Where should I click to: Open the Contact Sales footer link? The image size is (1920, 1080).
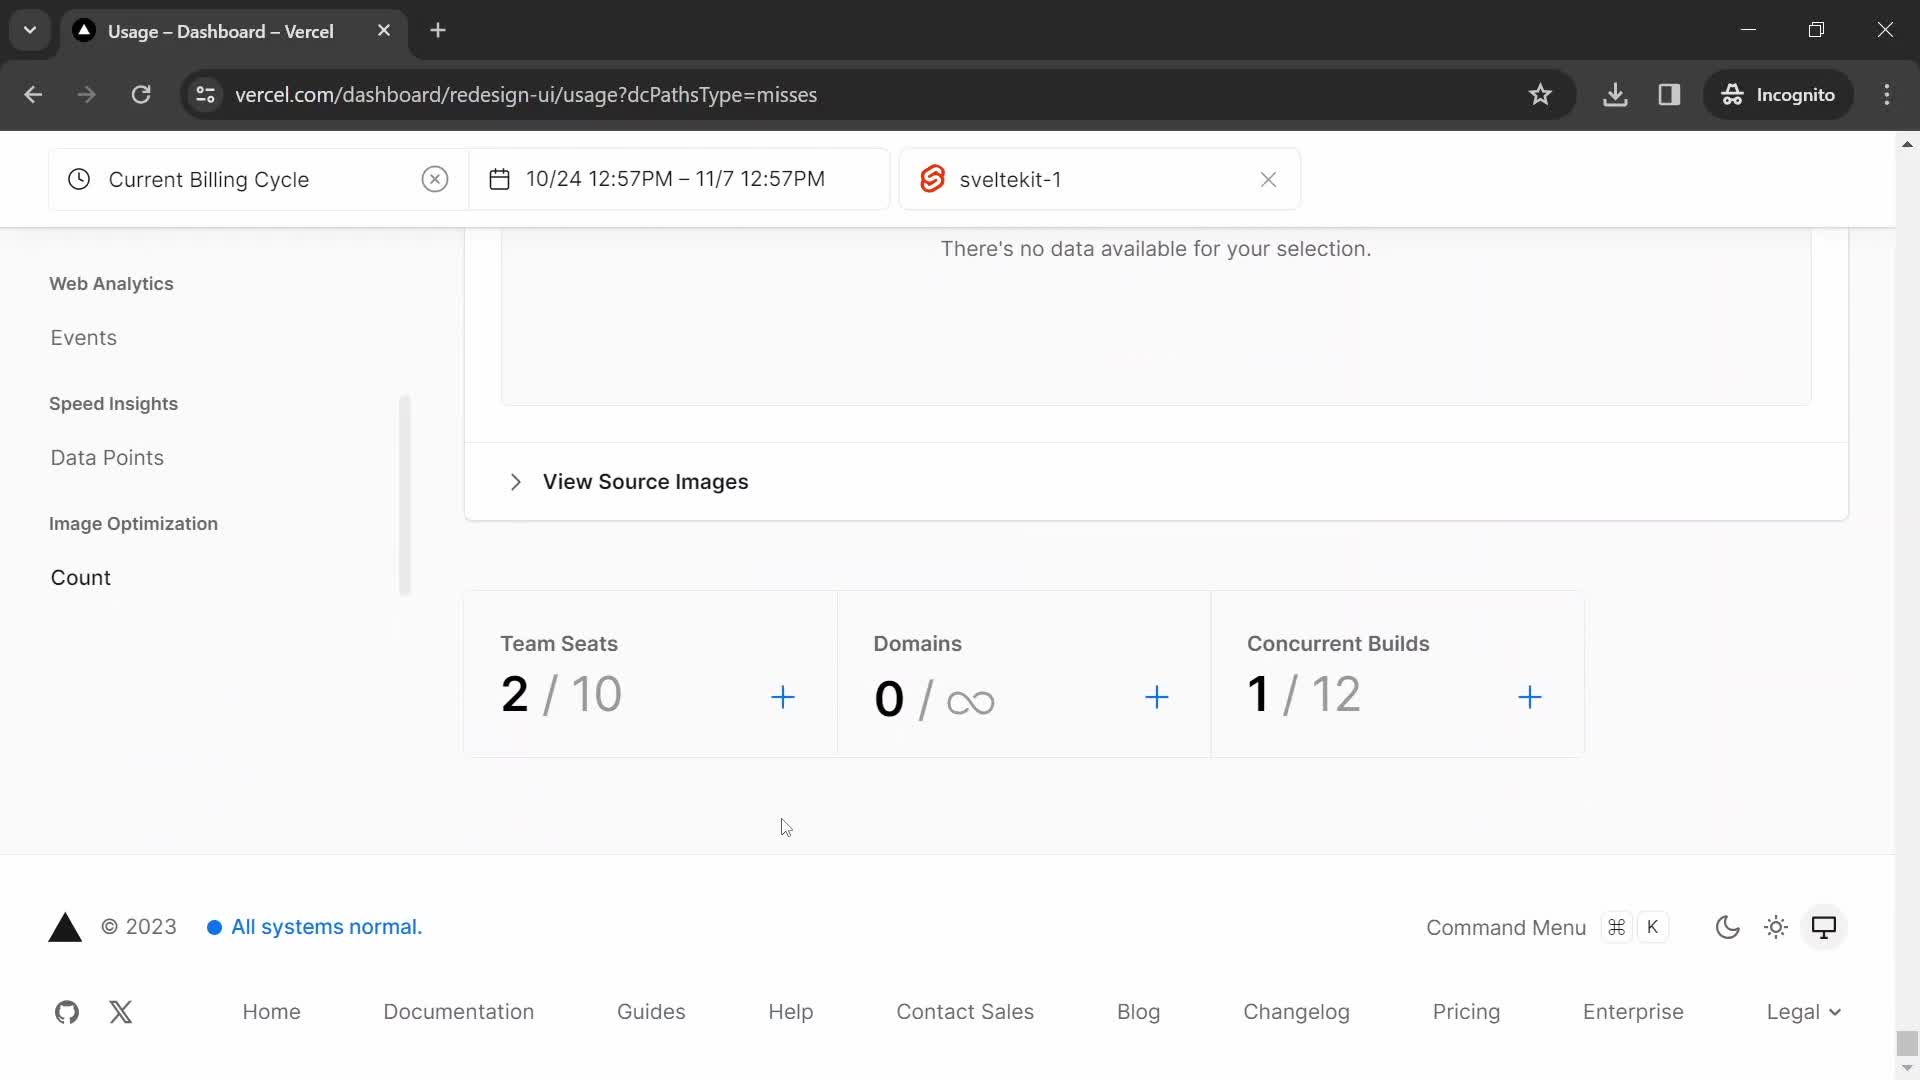point(965,1012)
